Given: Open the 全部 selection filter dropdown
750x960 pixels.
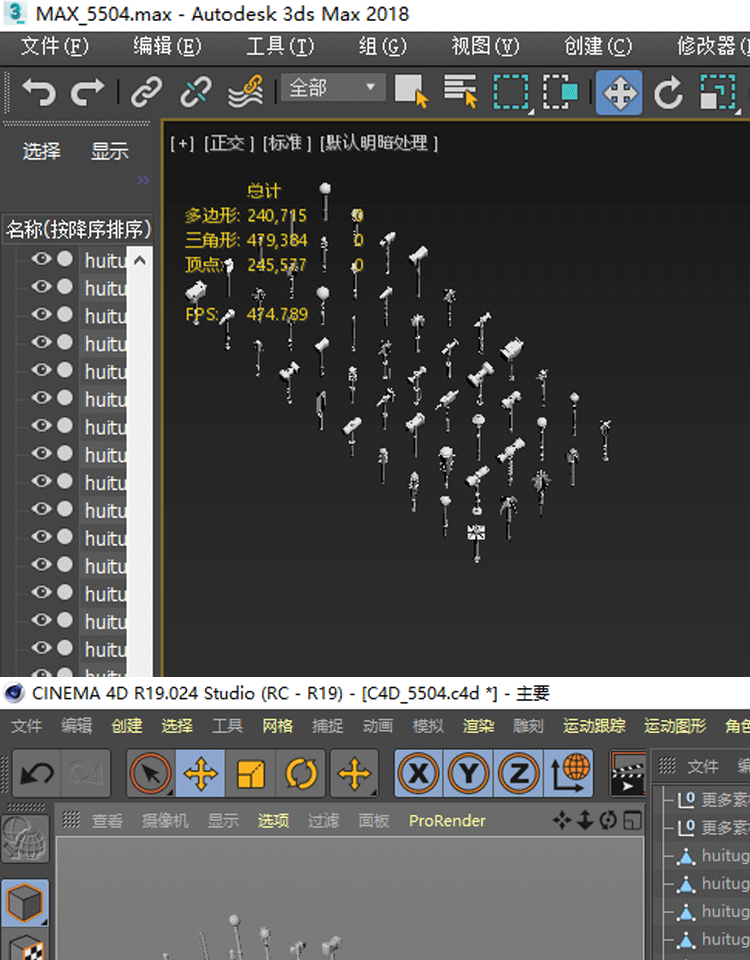Looking at the screenshot, I should click(x=333, y=88).
